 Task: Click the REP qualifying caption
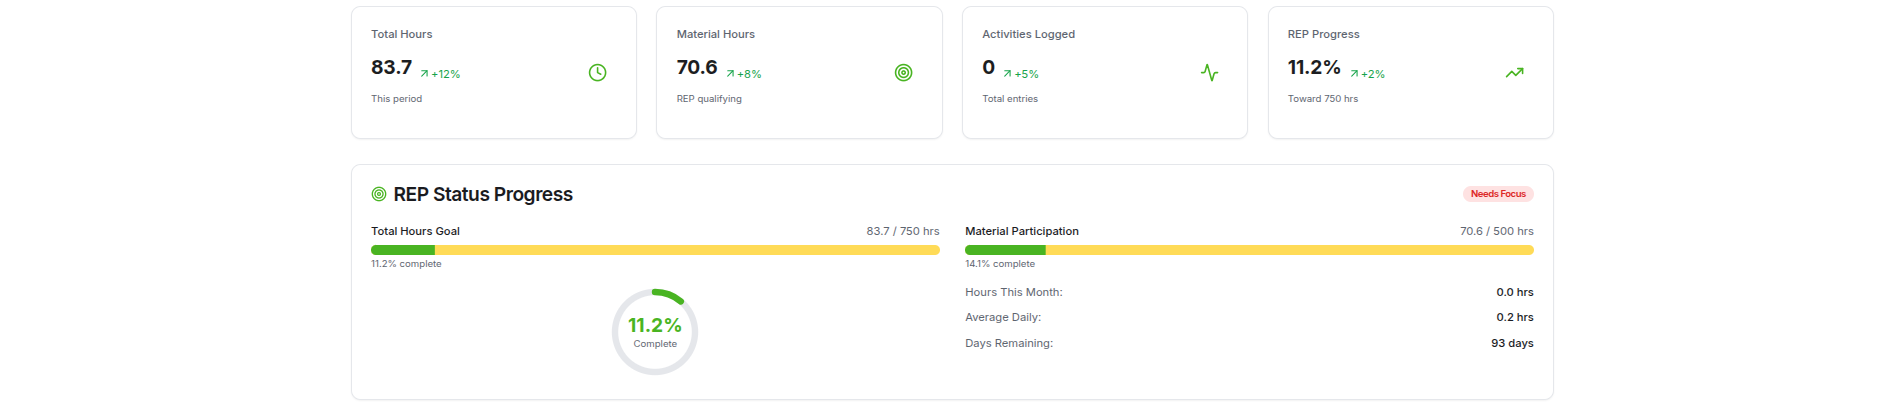click(x=709, y=99)
